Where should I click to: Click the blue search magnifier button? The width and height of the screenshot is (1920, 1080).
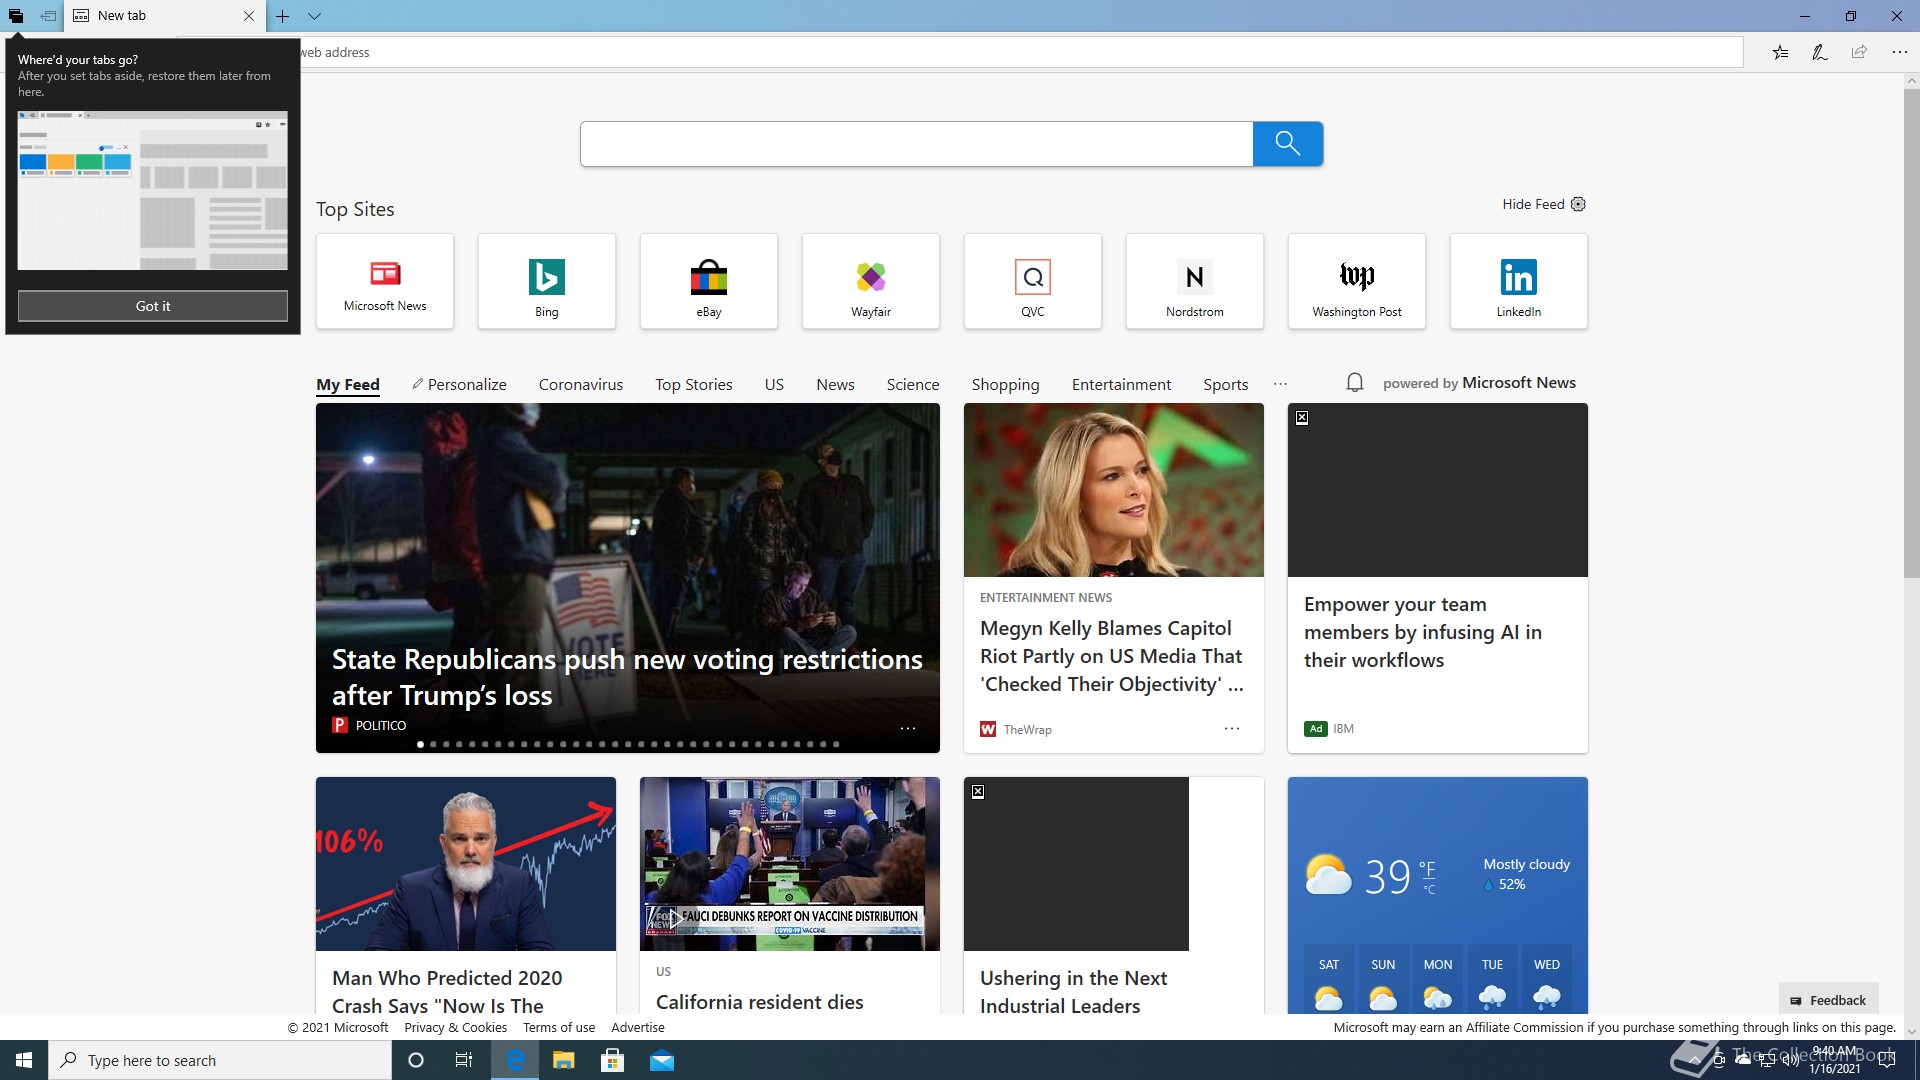pyautogui.click(x=1288, y=144)
